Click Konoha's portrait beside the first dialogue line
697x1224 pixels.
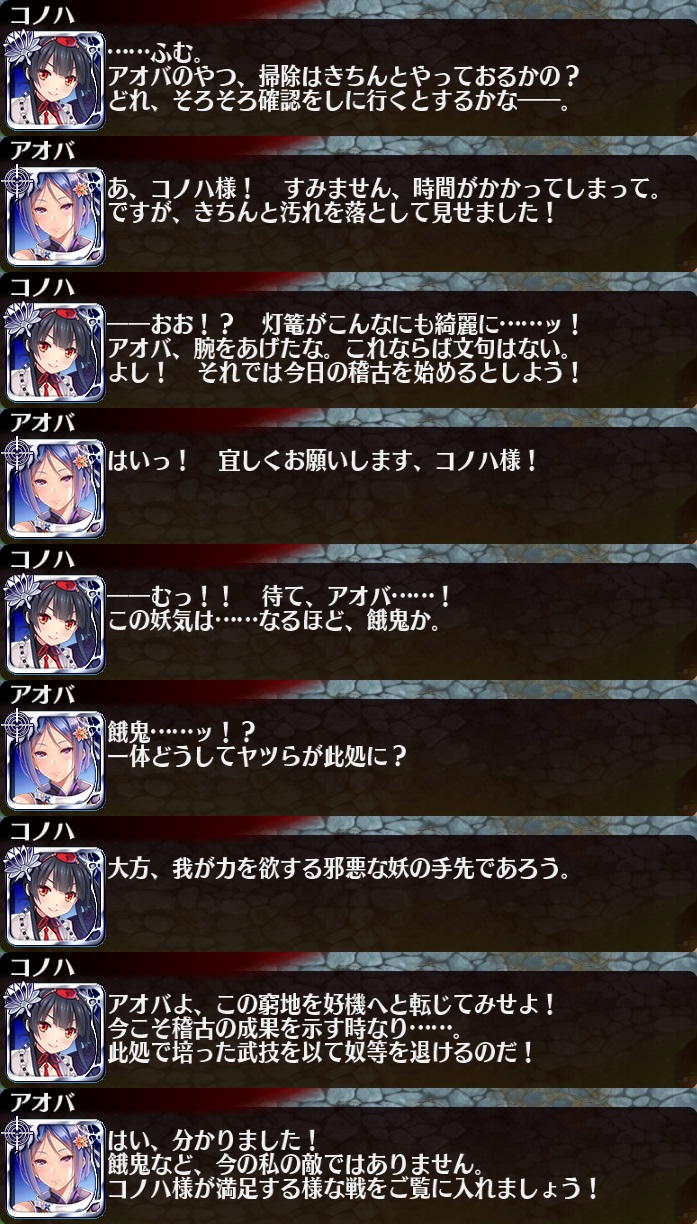[55, 79]
